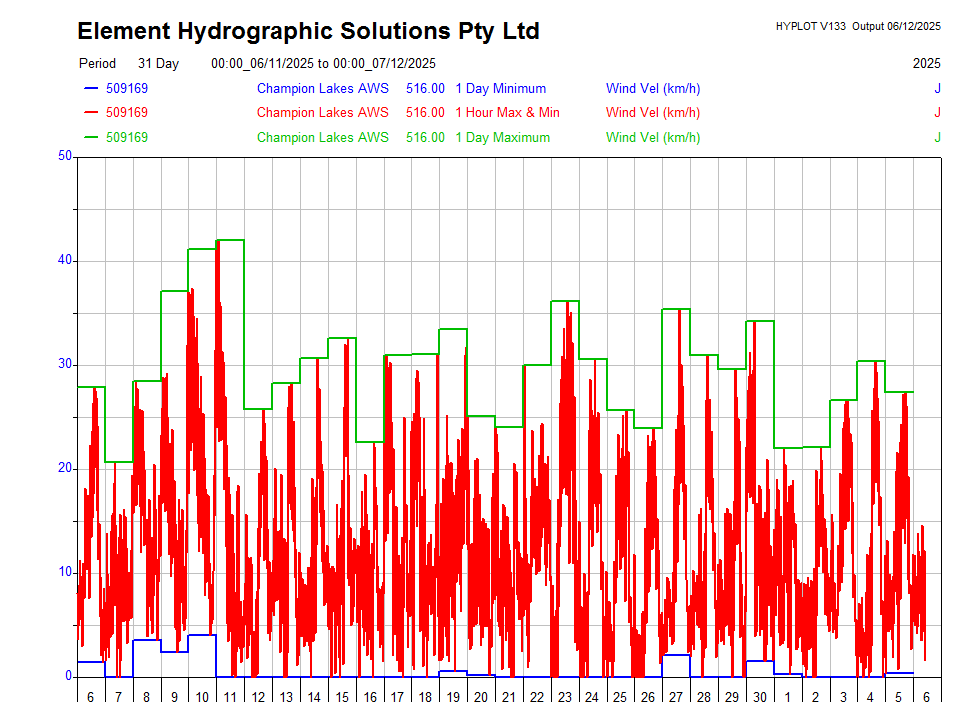The image size is (968, 726).
Task: Click the '31 Day' period value
Action: tap(158, 64)
